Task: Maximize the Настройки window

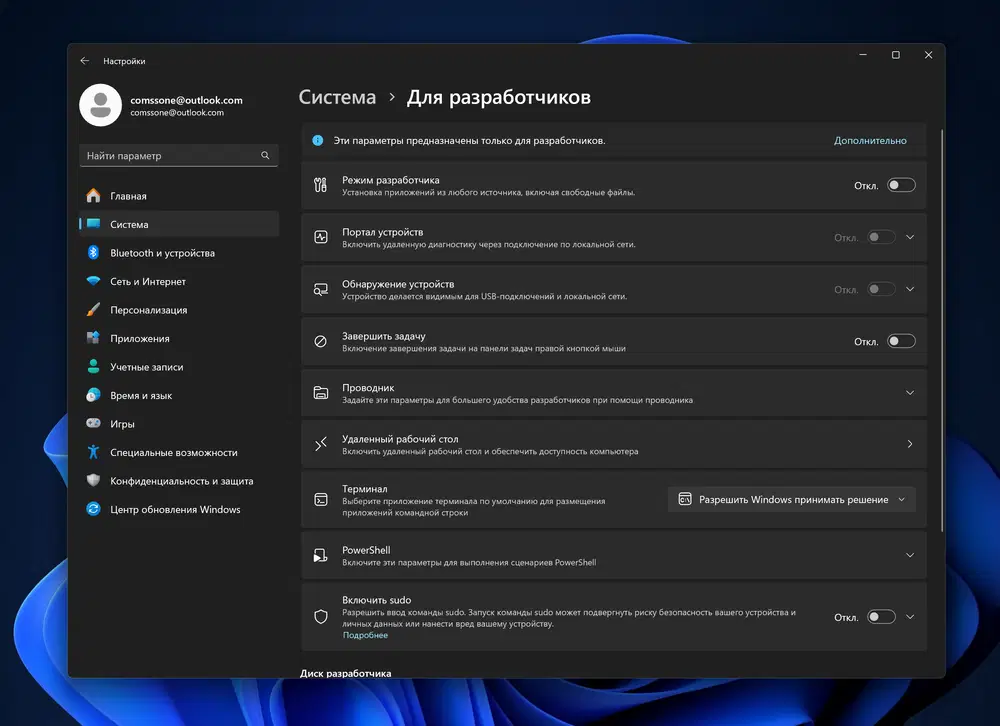Action: pos(895,55)
